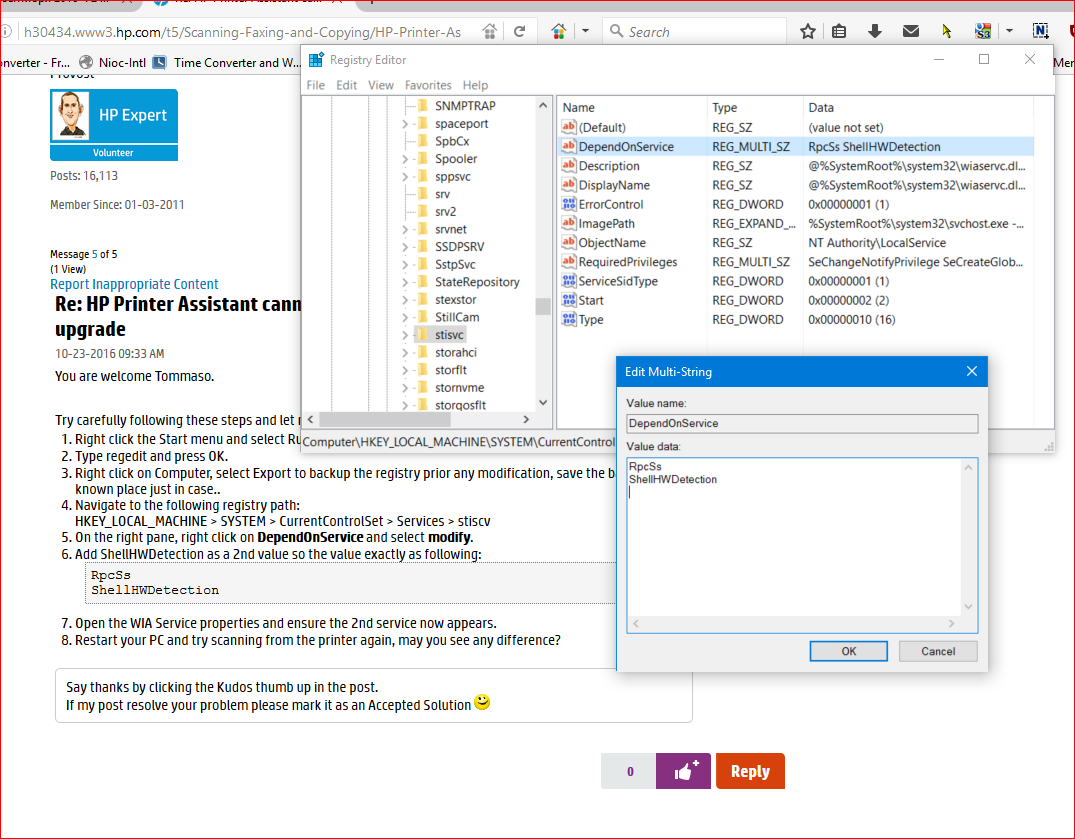Select the Type DWORD value
Viewport: 1075px width, 839px height.
tap(590, 319)
